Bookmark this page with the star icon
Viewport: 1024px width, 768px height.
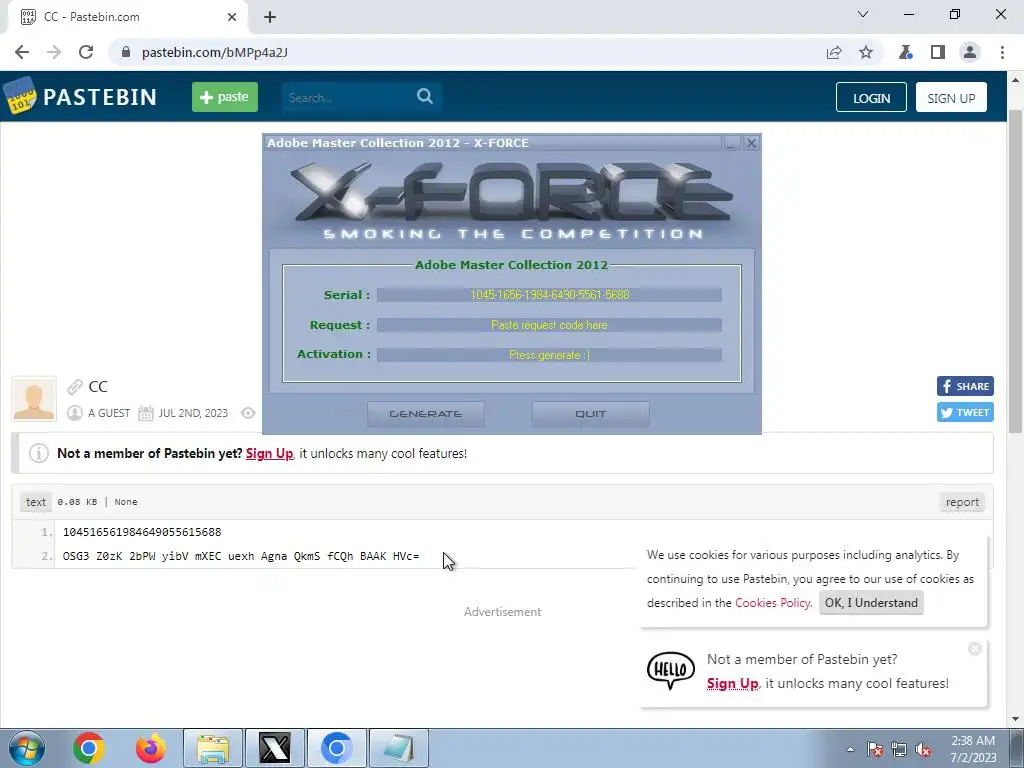coord(866,52)
